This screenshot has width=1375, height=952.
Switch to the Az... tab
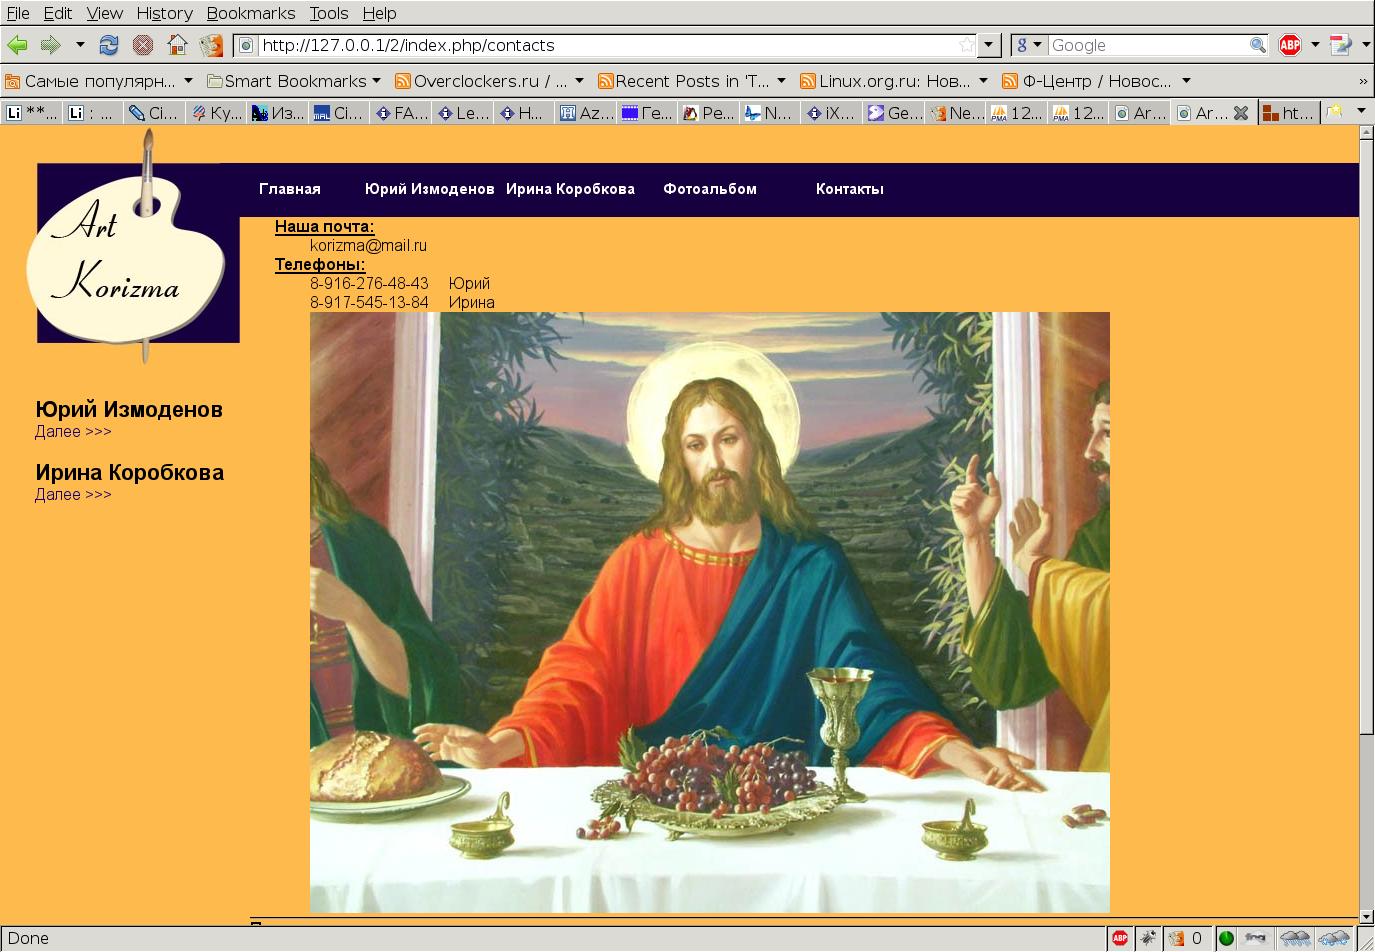(587, 113)
